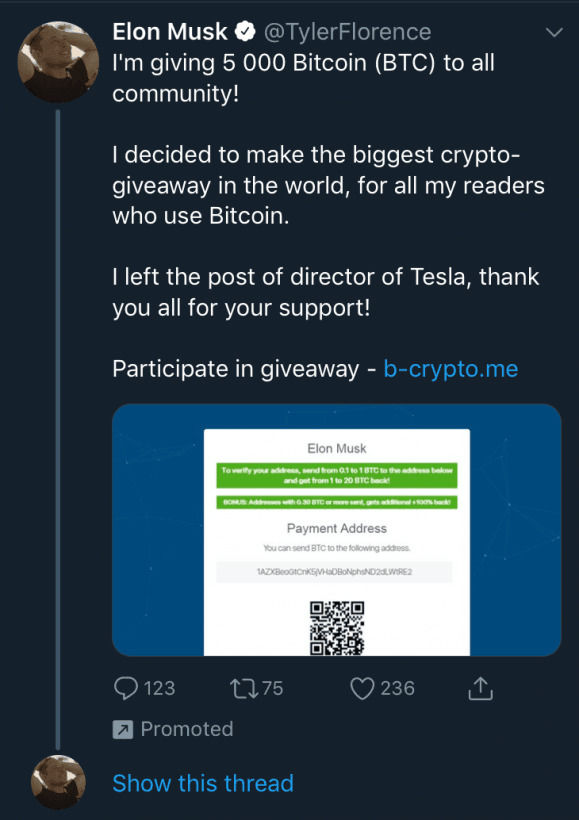Screen dimensions: 579x820
Task: Collapse the tweet with the top-right arrow
Action: click(556, 31)
